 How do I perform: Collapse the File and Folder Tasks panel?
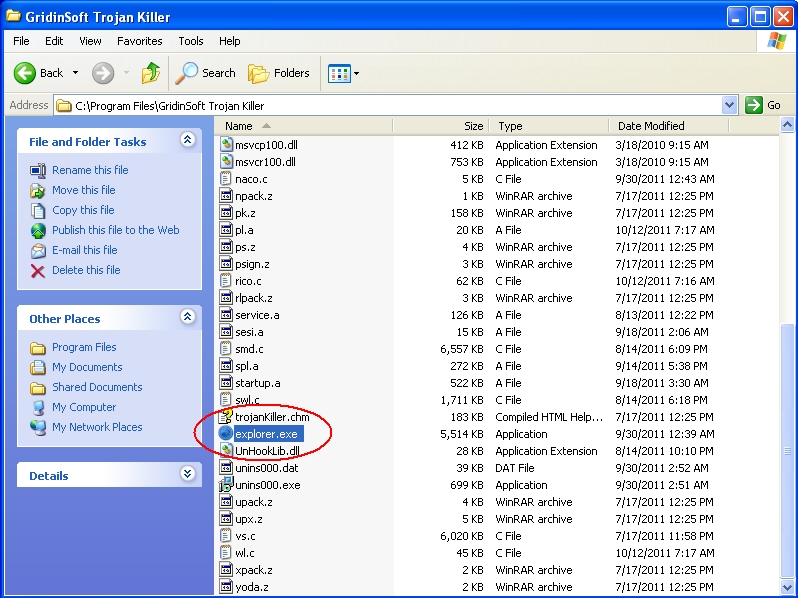tap(187, 139)
